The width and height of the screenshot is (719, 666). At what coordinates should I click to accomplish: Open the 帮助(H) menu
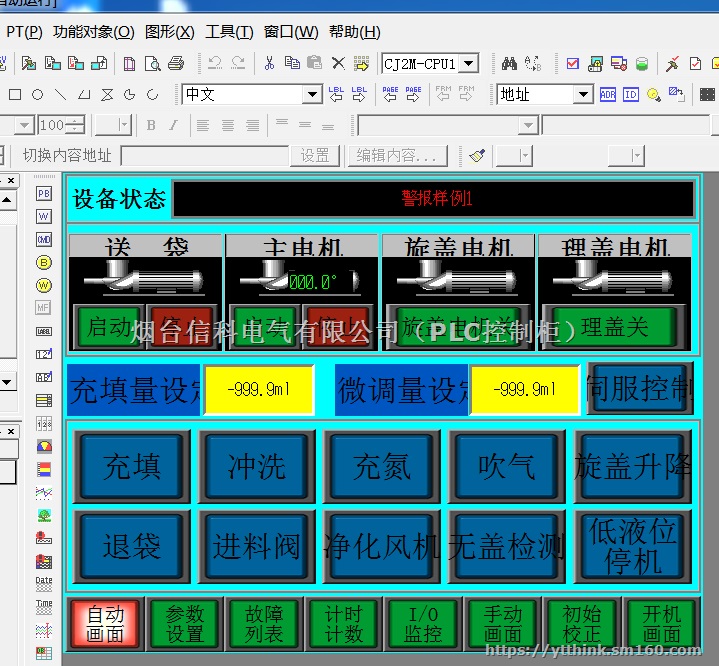pos(354,32)
